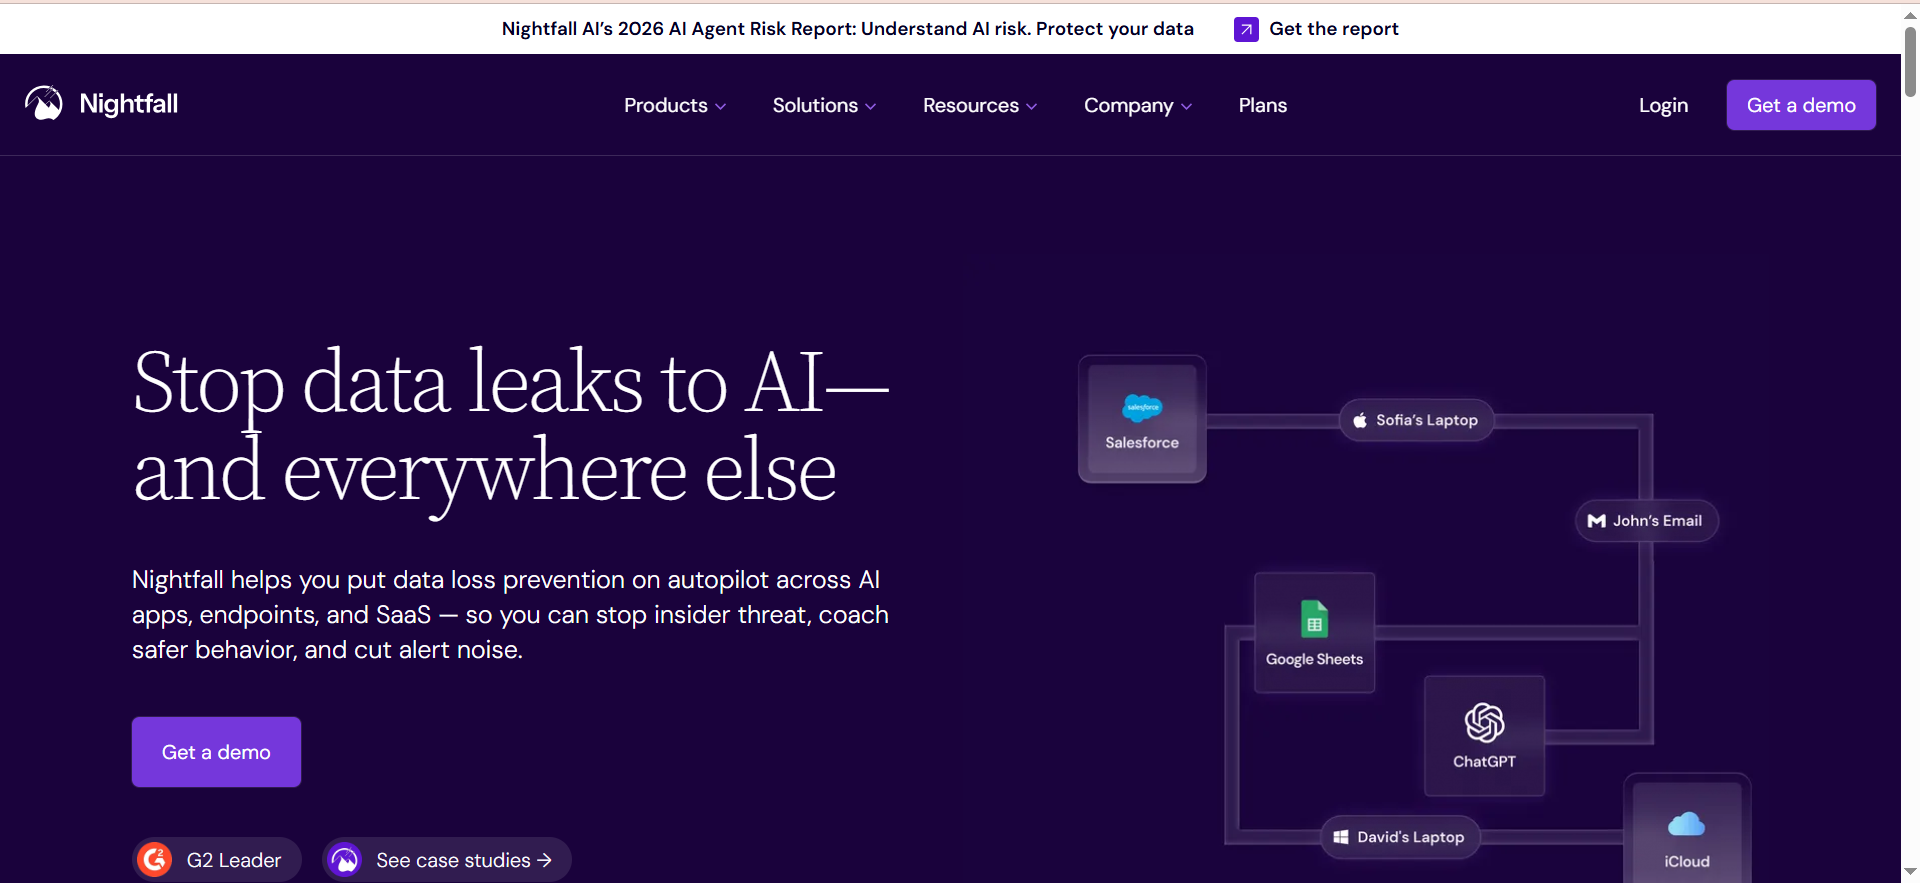Viewport: 1920px width, 883px height.
Task: Click the Gmail icon on John's Email
Action: (x=1597, y=521)
